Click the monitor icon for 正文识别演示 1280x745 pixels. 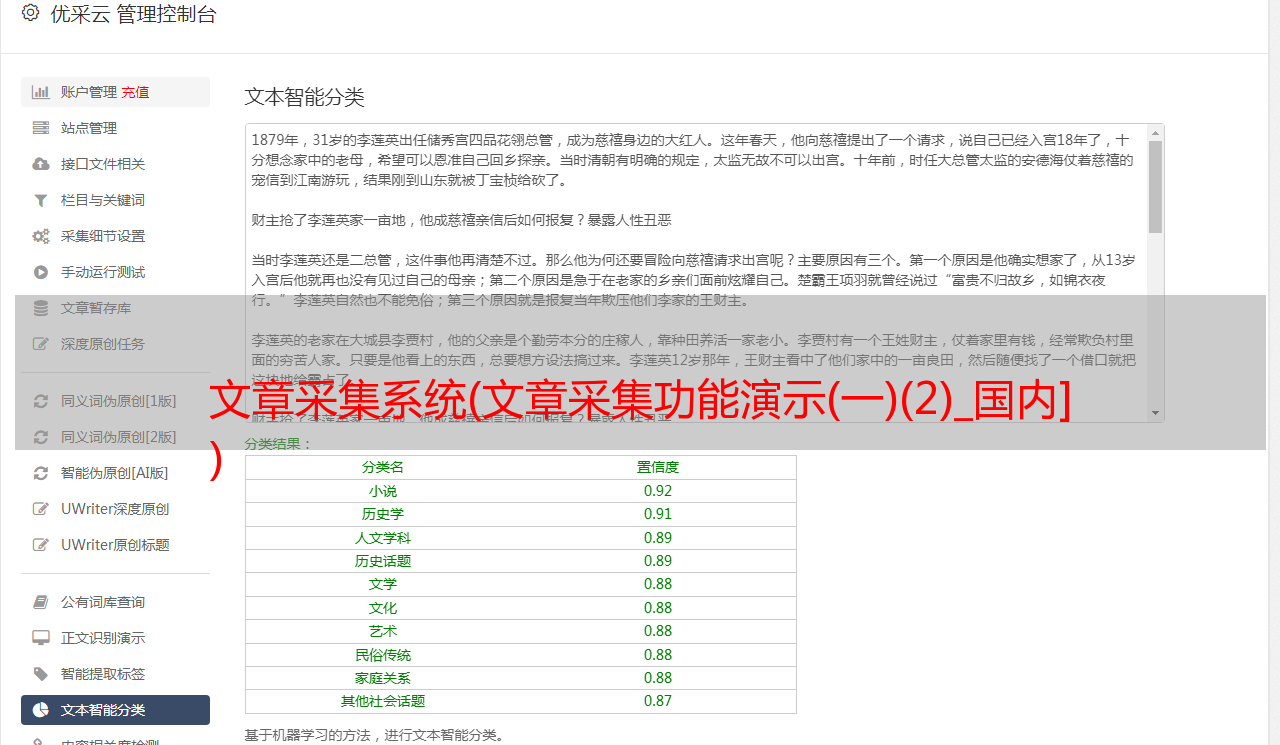point(41,638)
